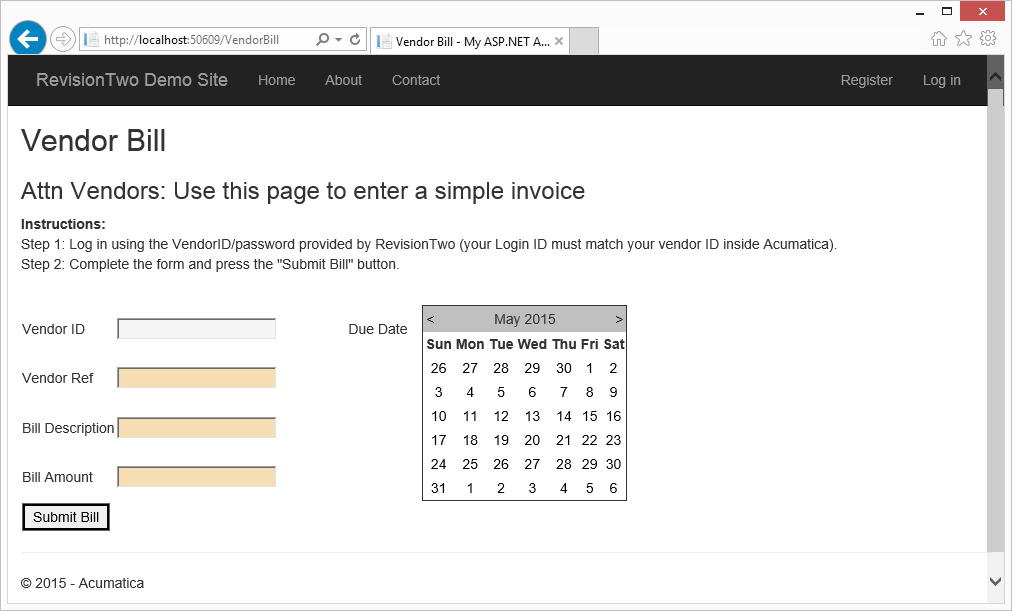Screen dimensions: 1012x611
Task: Click the browser Forward arrow button
Action: point(63,39)
